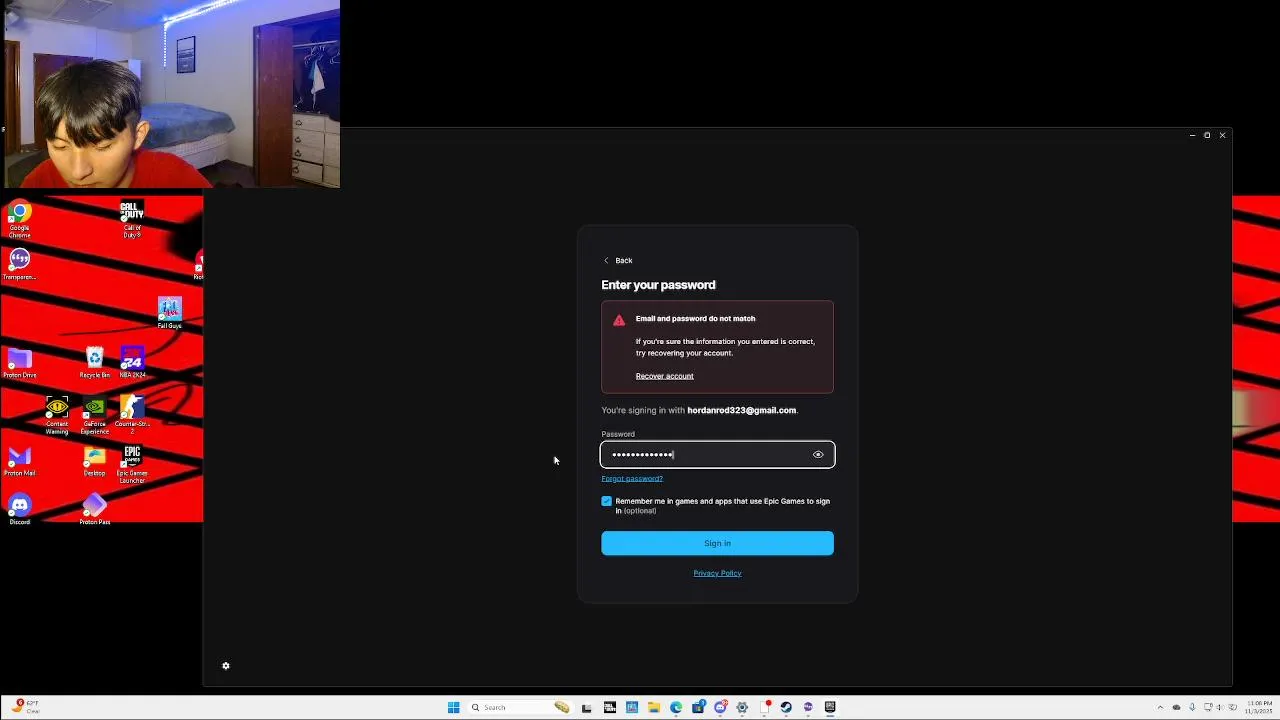
Task: Open Epic launcher settings gear icon
Action: tap(226, 666)
